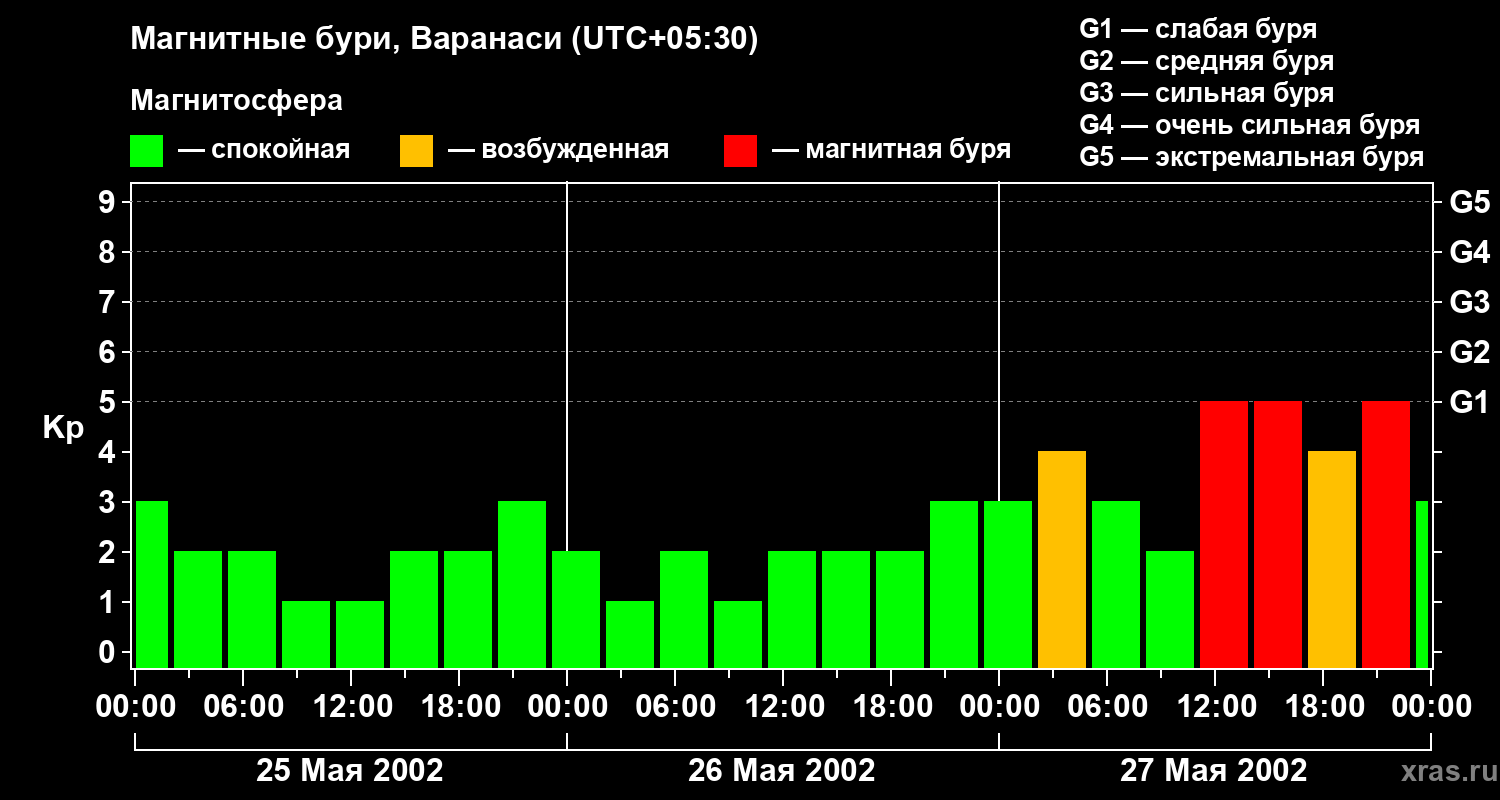Select the orange Kp 4 bar near 03:00 on 27 May

[x=1062, y=560]
